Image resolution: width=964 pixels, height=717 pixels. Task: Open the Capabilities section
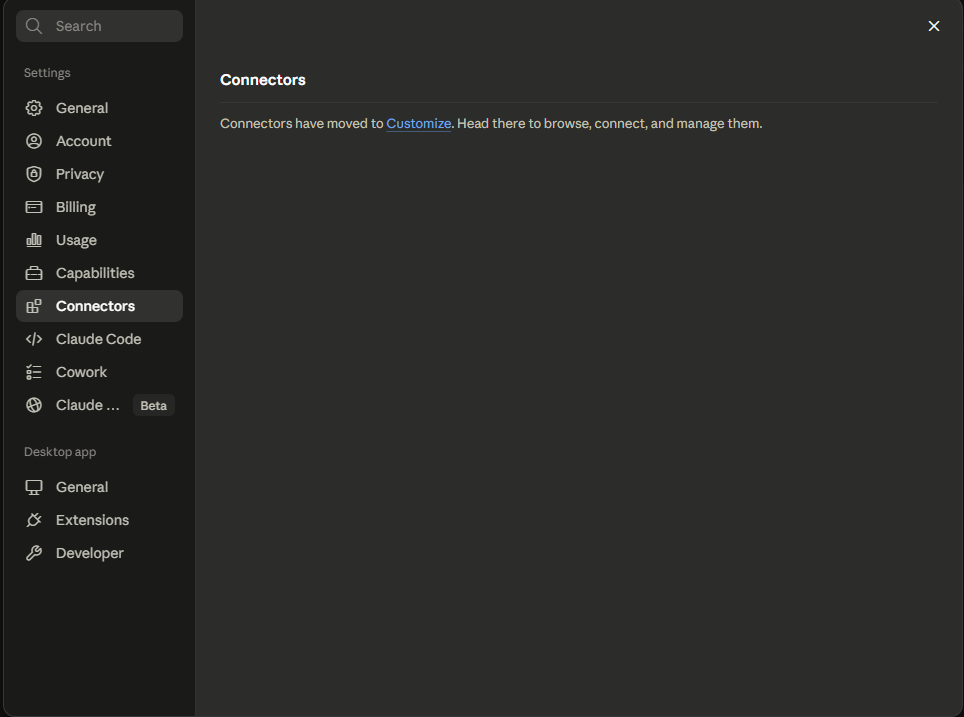tap(99, 273)
